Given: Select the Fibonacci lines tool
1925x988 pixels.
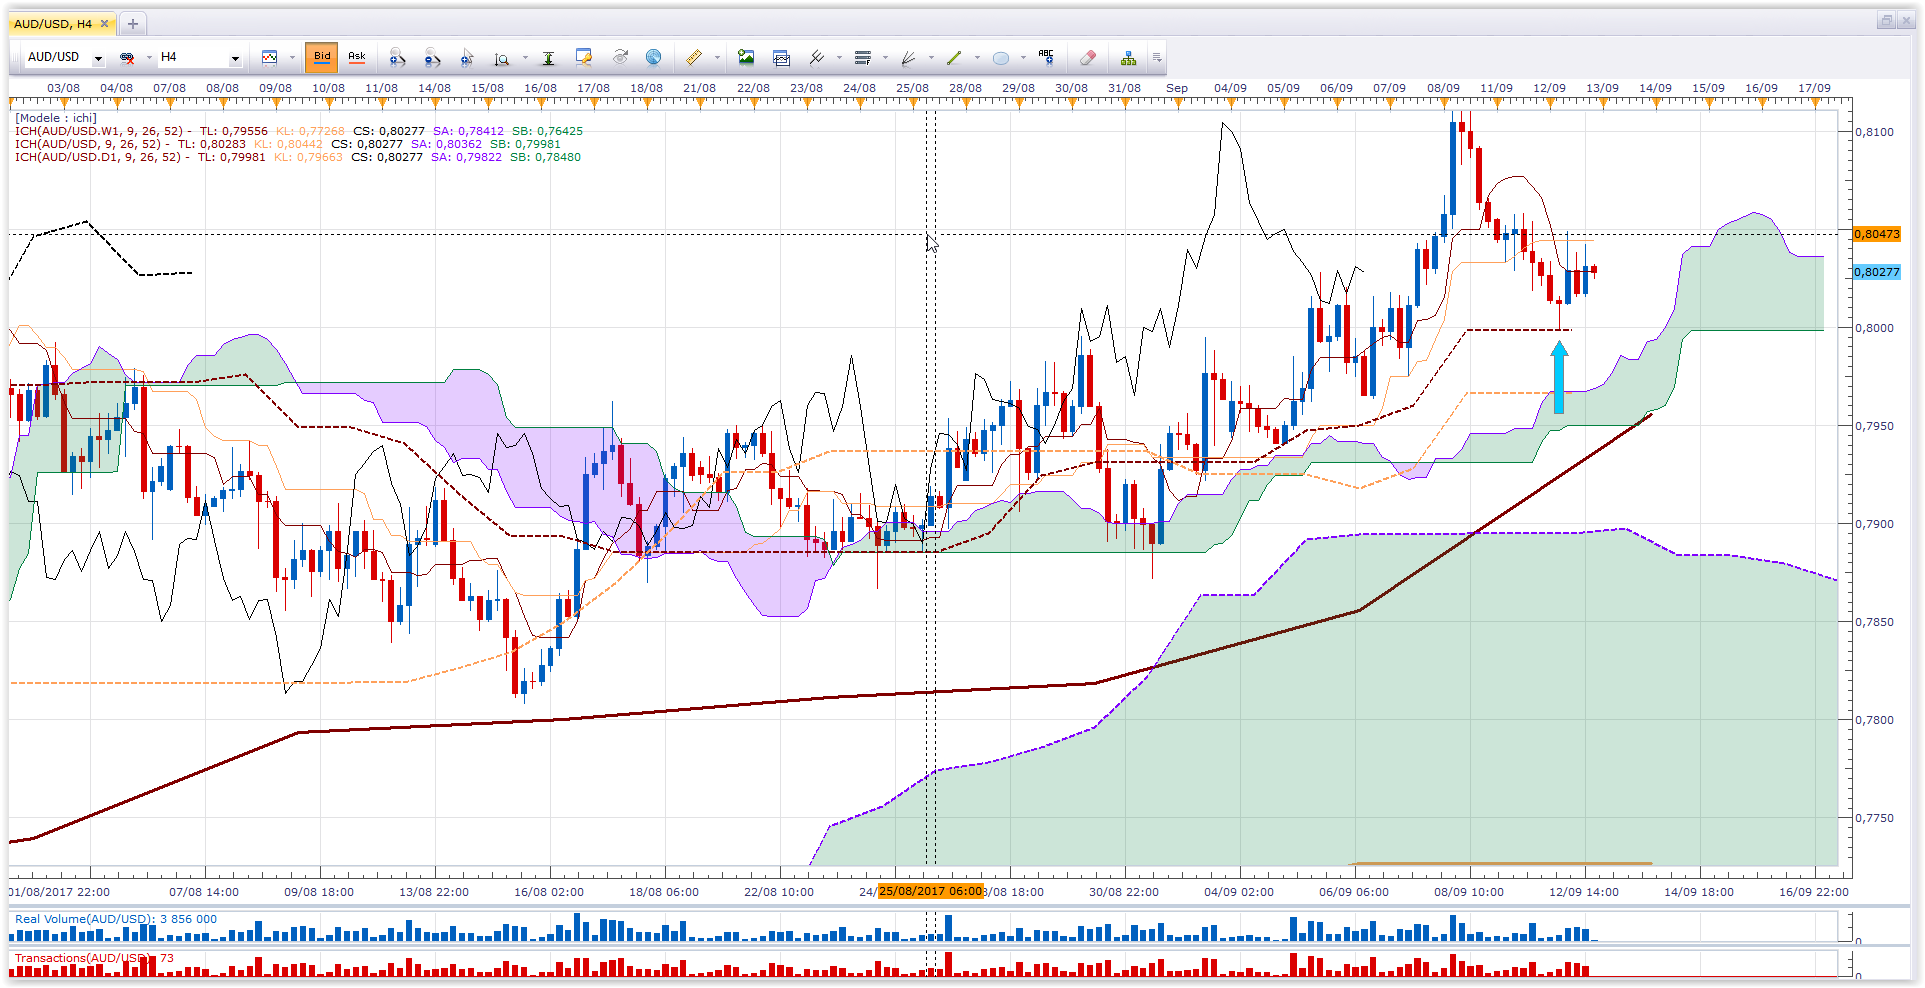Looking at the screenshot, I should (x=863, y=58).
